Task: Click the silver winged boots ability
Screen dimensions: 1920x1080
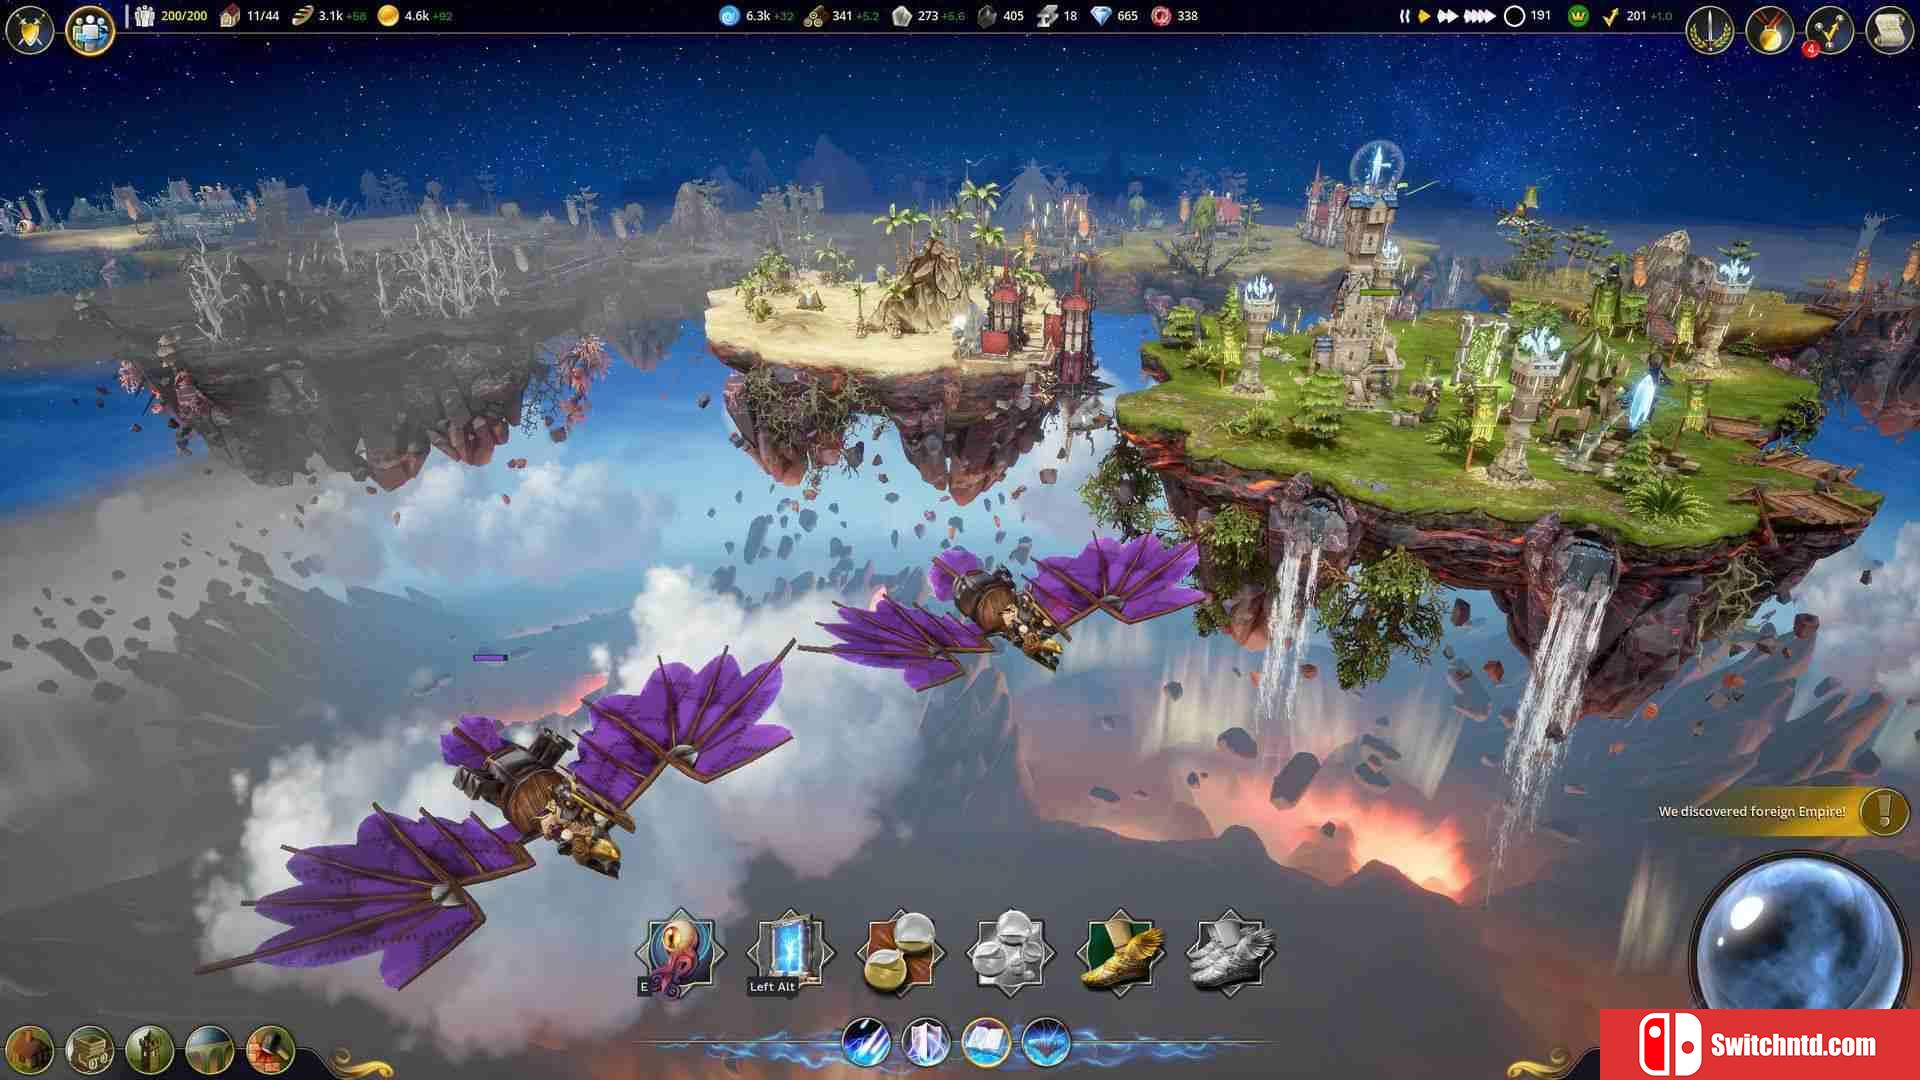Action: 1230,951
